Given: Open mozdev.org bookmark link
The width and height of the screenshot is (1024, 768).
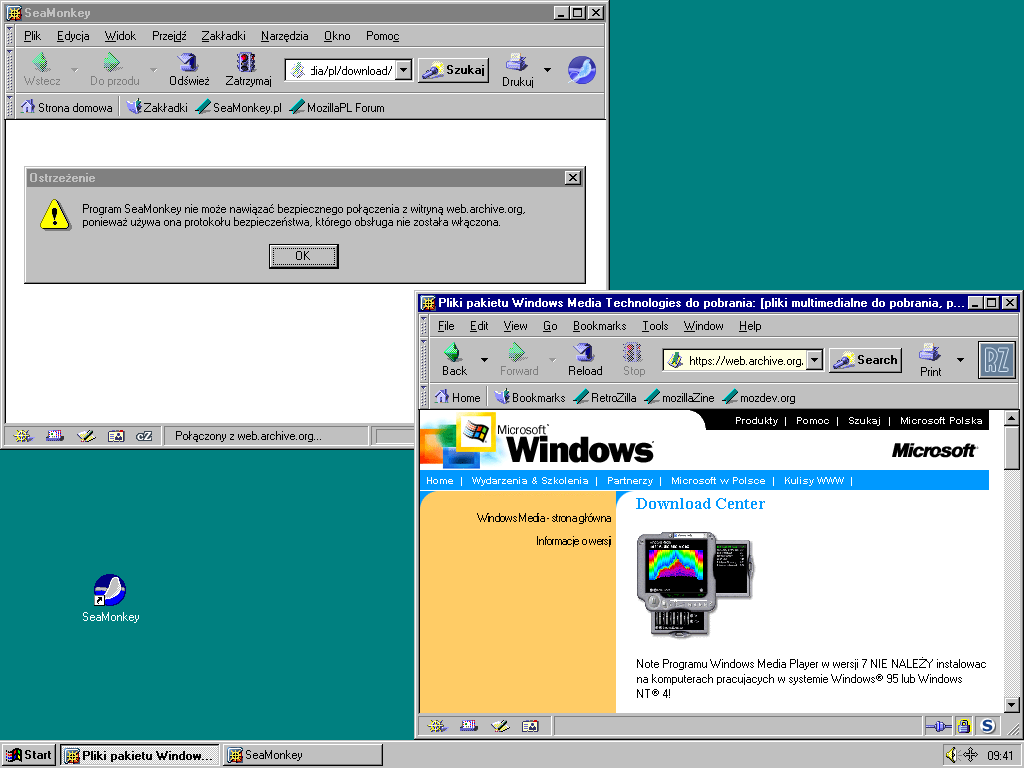Looking at the screenshot, I should point(759,397).
